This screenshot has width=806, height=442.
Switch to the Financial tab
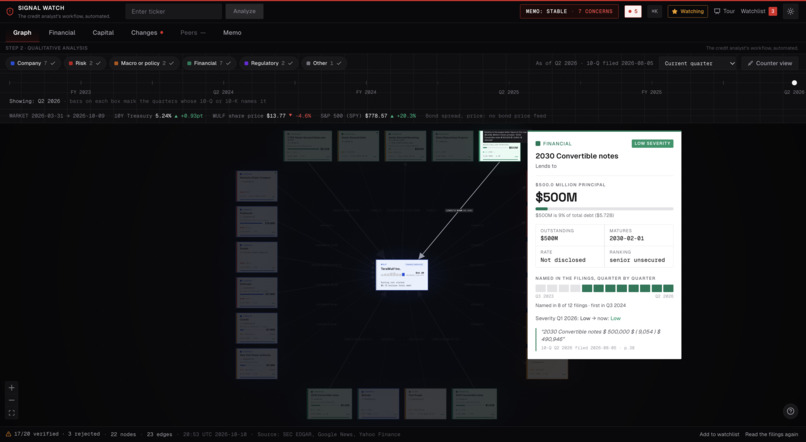pos(62,32)
